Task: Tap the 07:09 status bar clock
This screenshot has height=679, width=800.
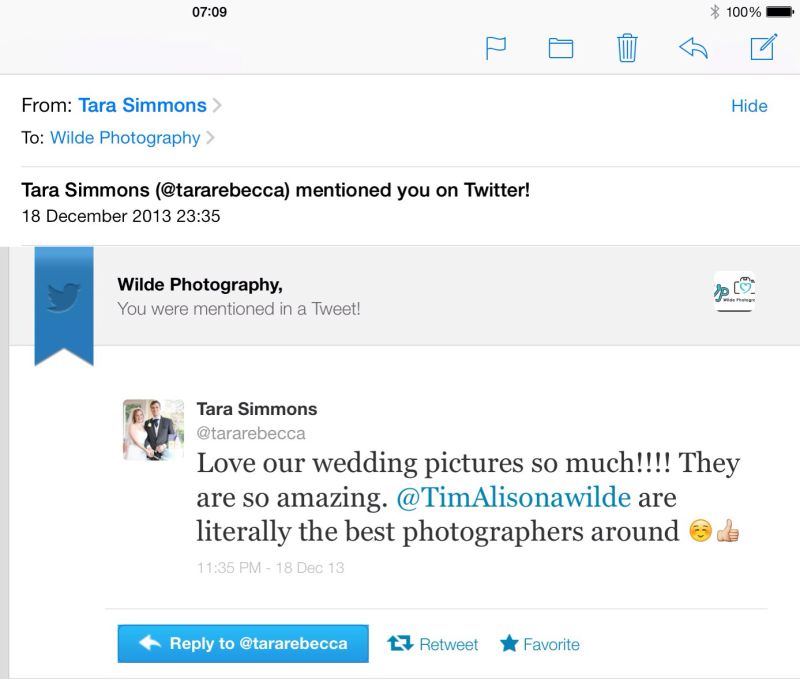Action: click(x=209, y=12)
